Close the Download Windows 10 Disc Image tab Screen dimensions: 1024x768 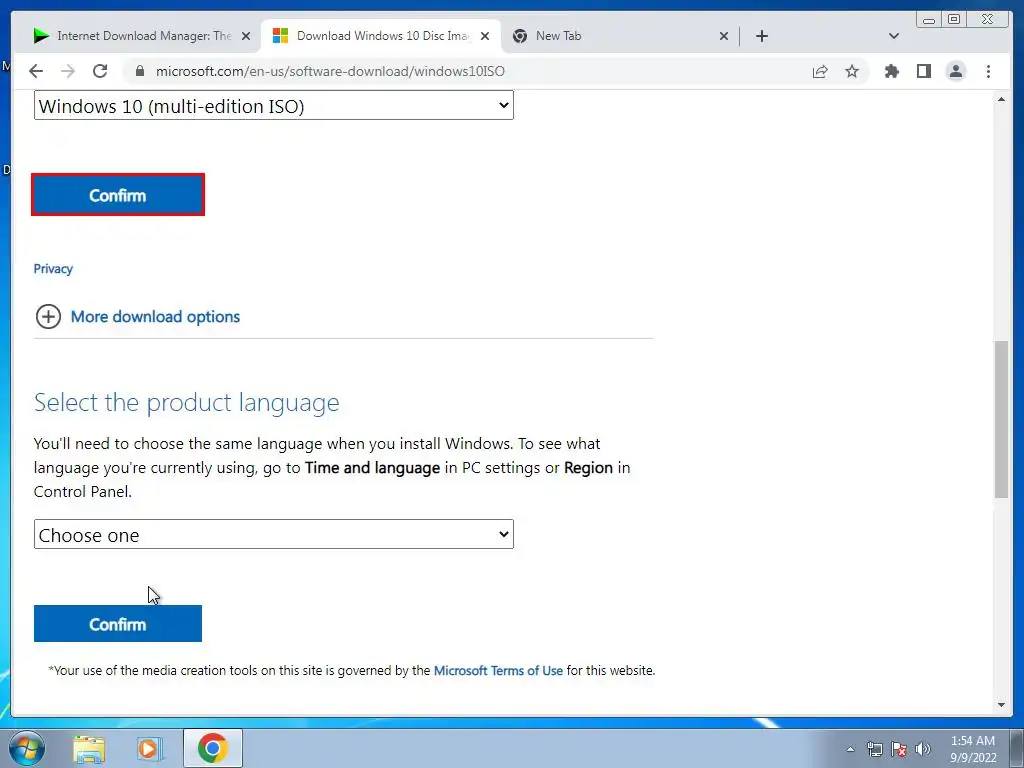click(x=485, y=36)
